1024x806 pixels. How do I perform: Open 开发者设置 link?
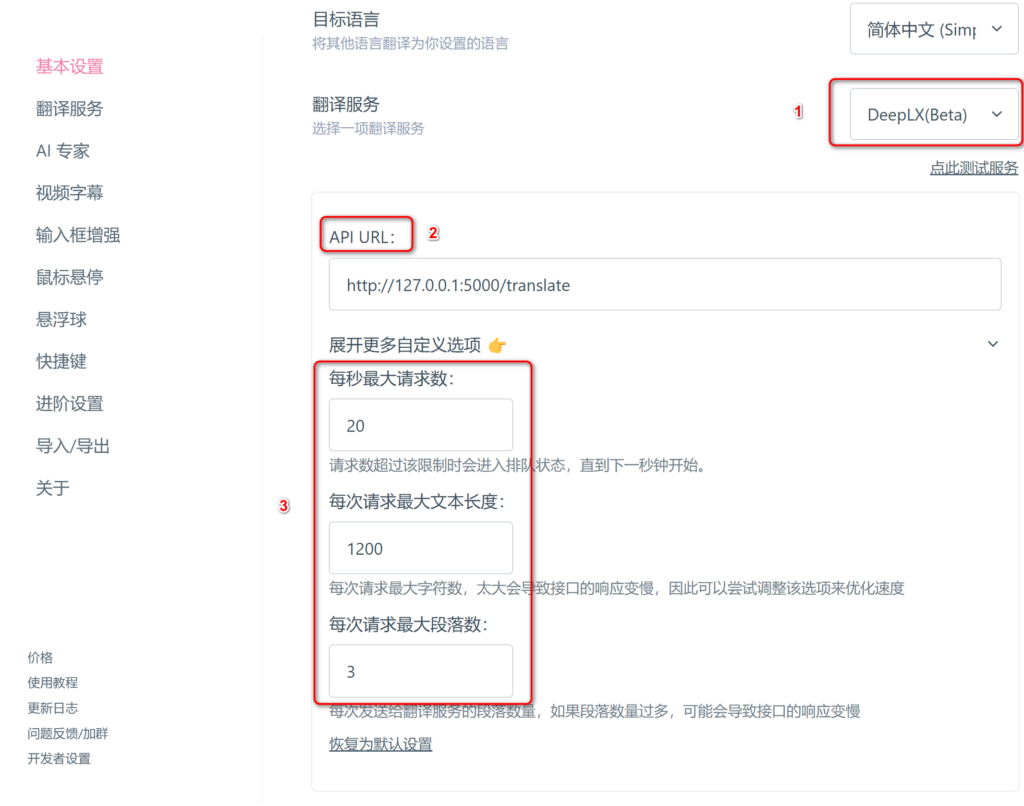pyautogui.click(x=59, y=758)
